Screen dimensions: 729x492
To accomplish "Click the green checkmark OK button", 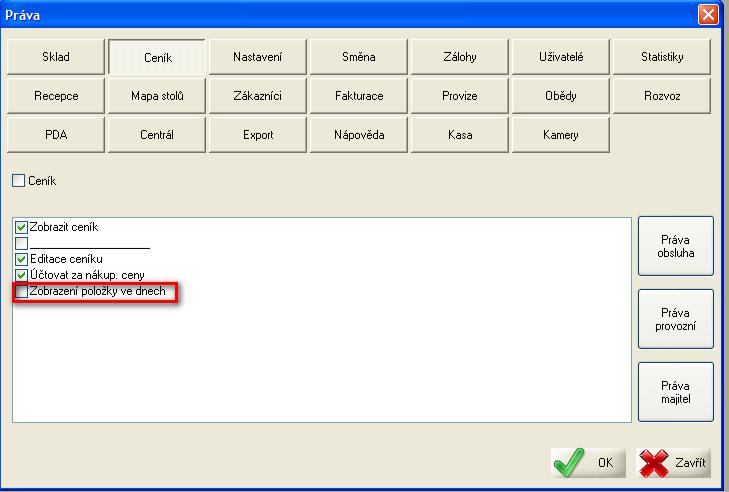I will point(588,463).
